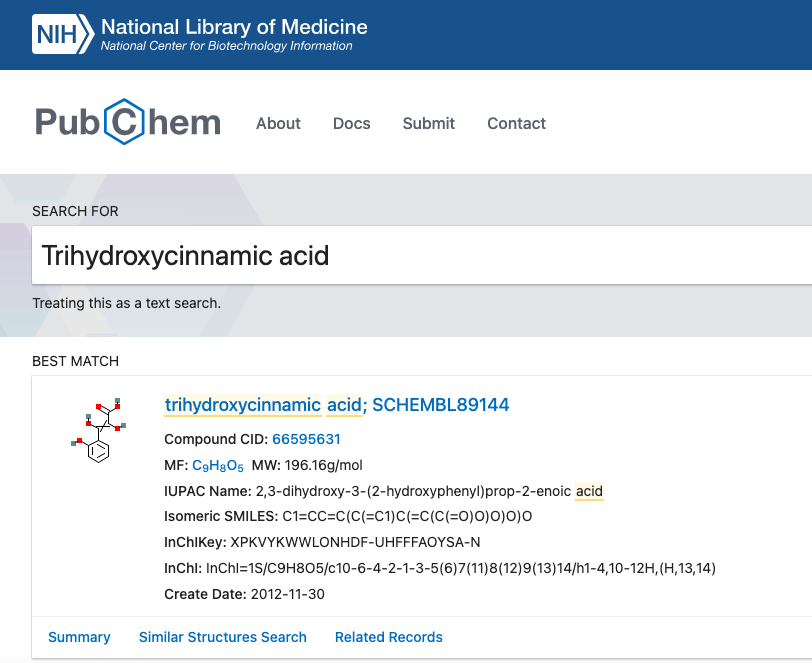Click the hexagon C in the PubChem logo
The image size is (812, 663).
click(124, 122)
